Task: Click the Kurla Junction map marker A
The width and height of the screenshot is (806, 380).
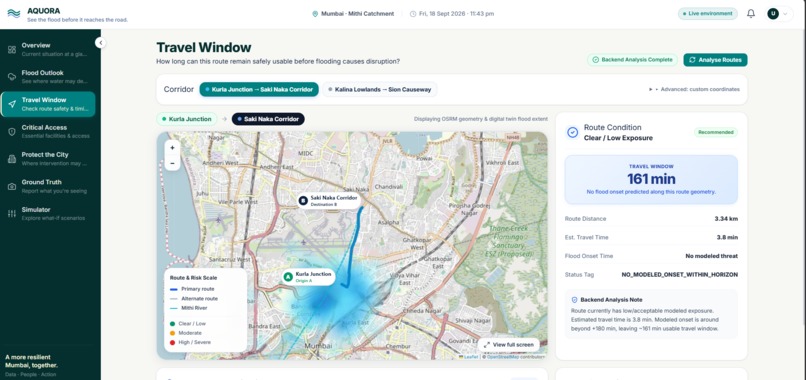Action: (x=308, y=277)
